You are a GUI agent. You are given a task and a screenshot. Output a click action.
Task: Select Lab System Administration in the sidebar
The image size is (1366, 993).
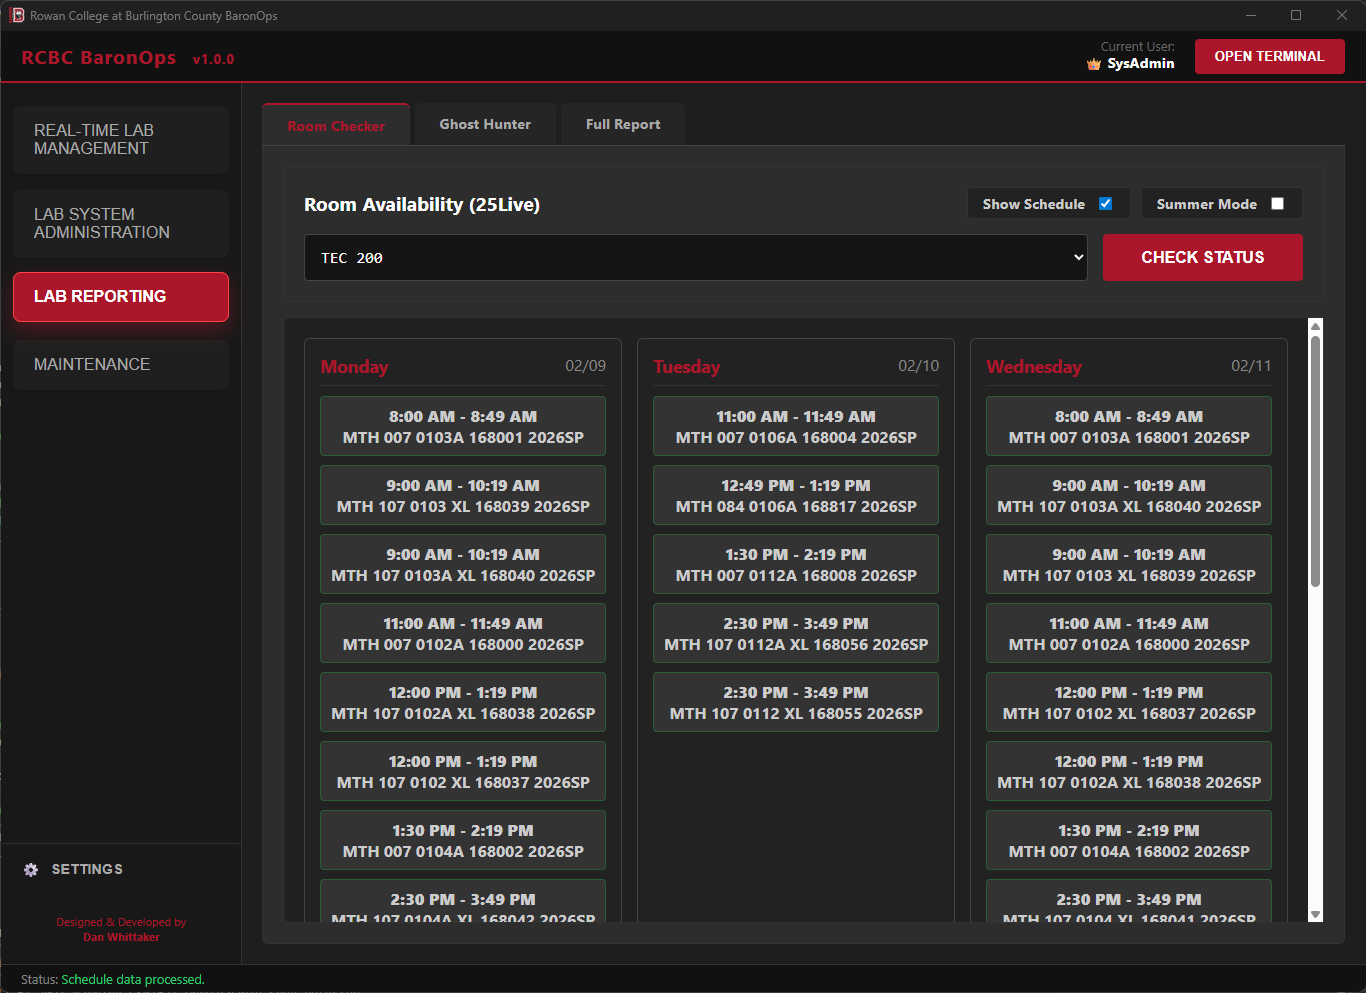coord(120,223)
